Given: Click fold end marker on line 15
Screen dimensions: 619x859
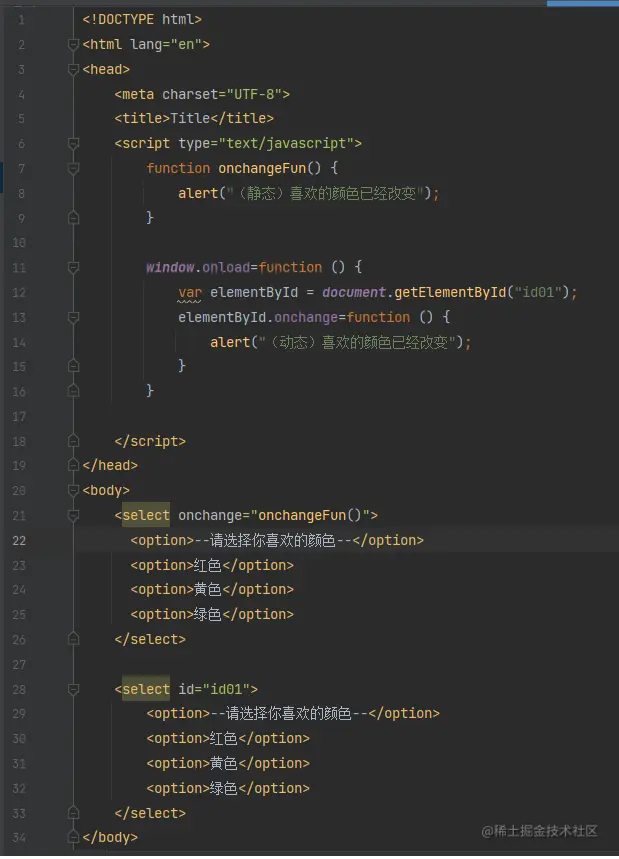Looking at the screenshot, I should (x=73, y=366).
